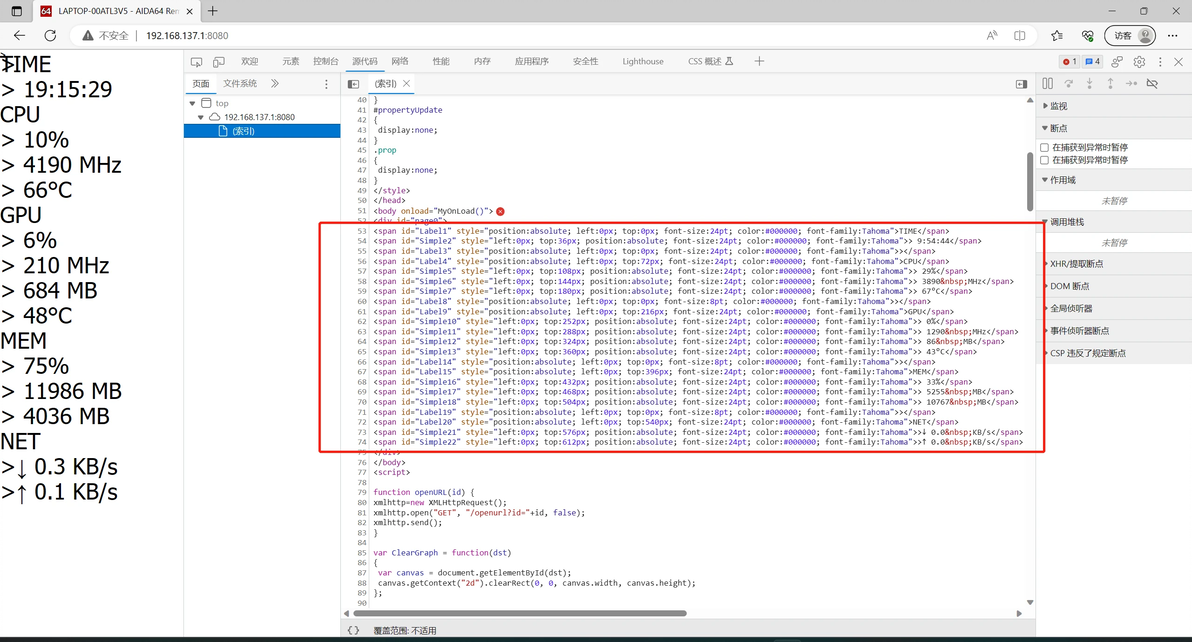Switch to the 应用程序 tab
Screen dimensions: 1192x642
[531, 62]
